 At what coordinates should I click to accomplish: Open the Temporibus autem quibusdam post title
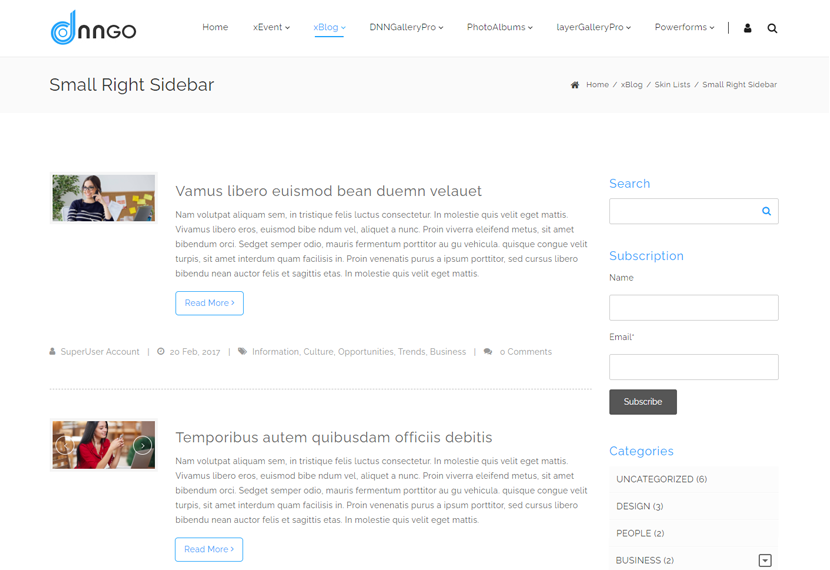tap(333, 437)
